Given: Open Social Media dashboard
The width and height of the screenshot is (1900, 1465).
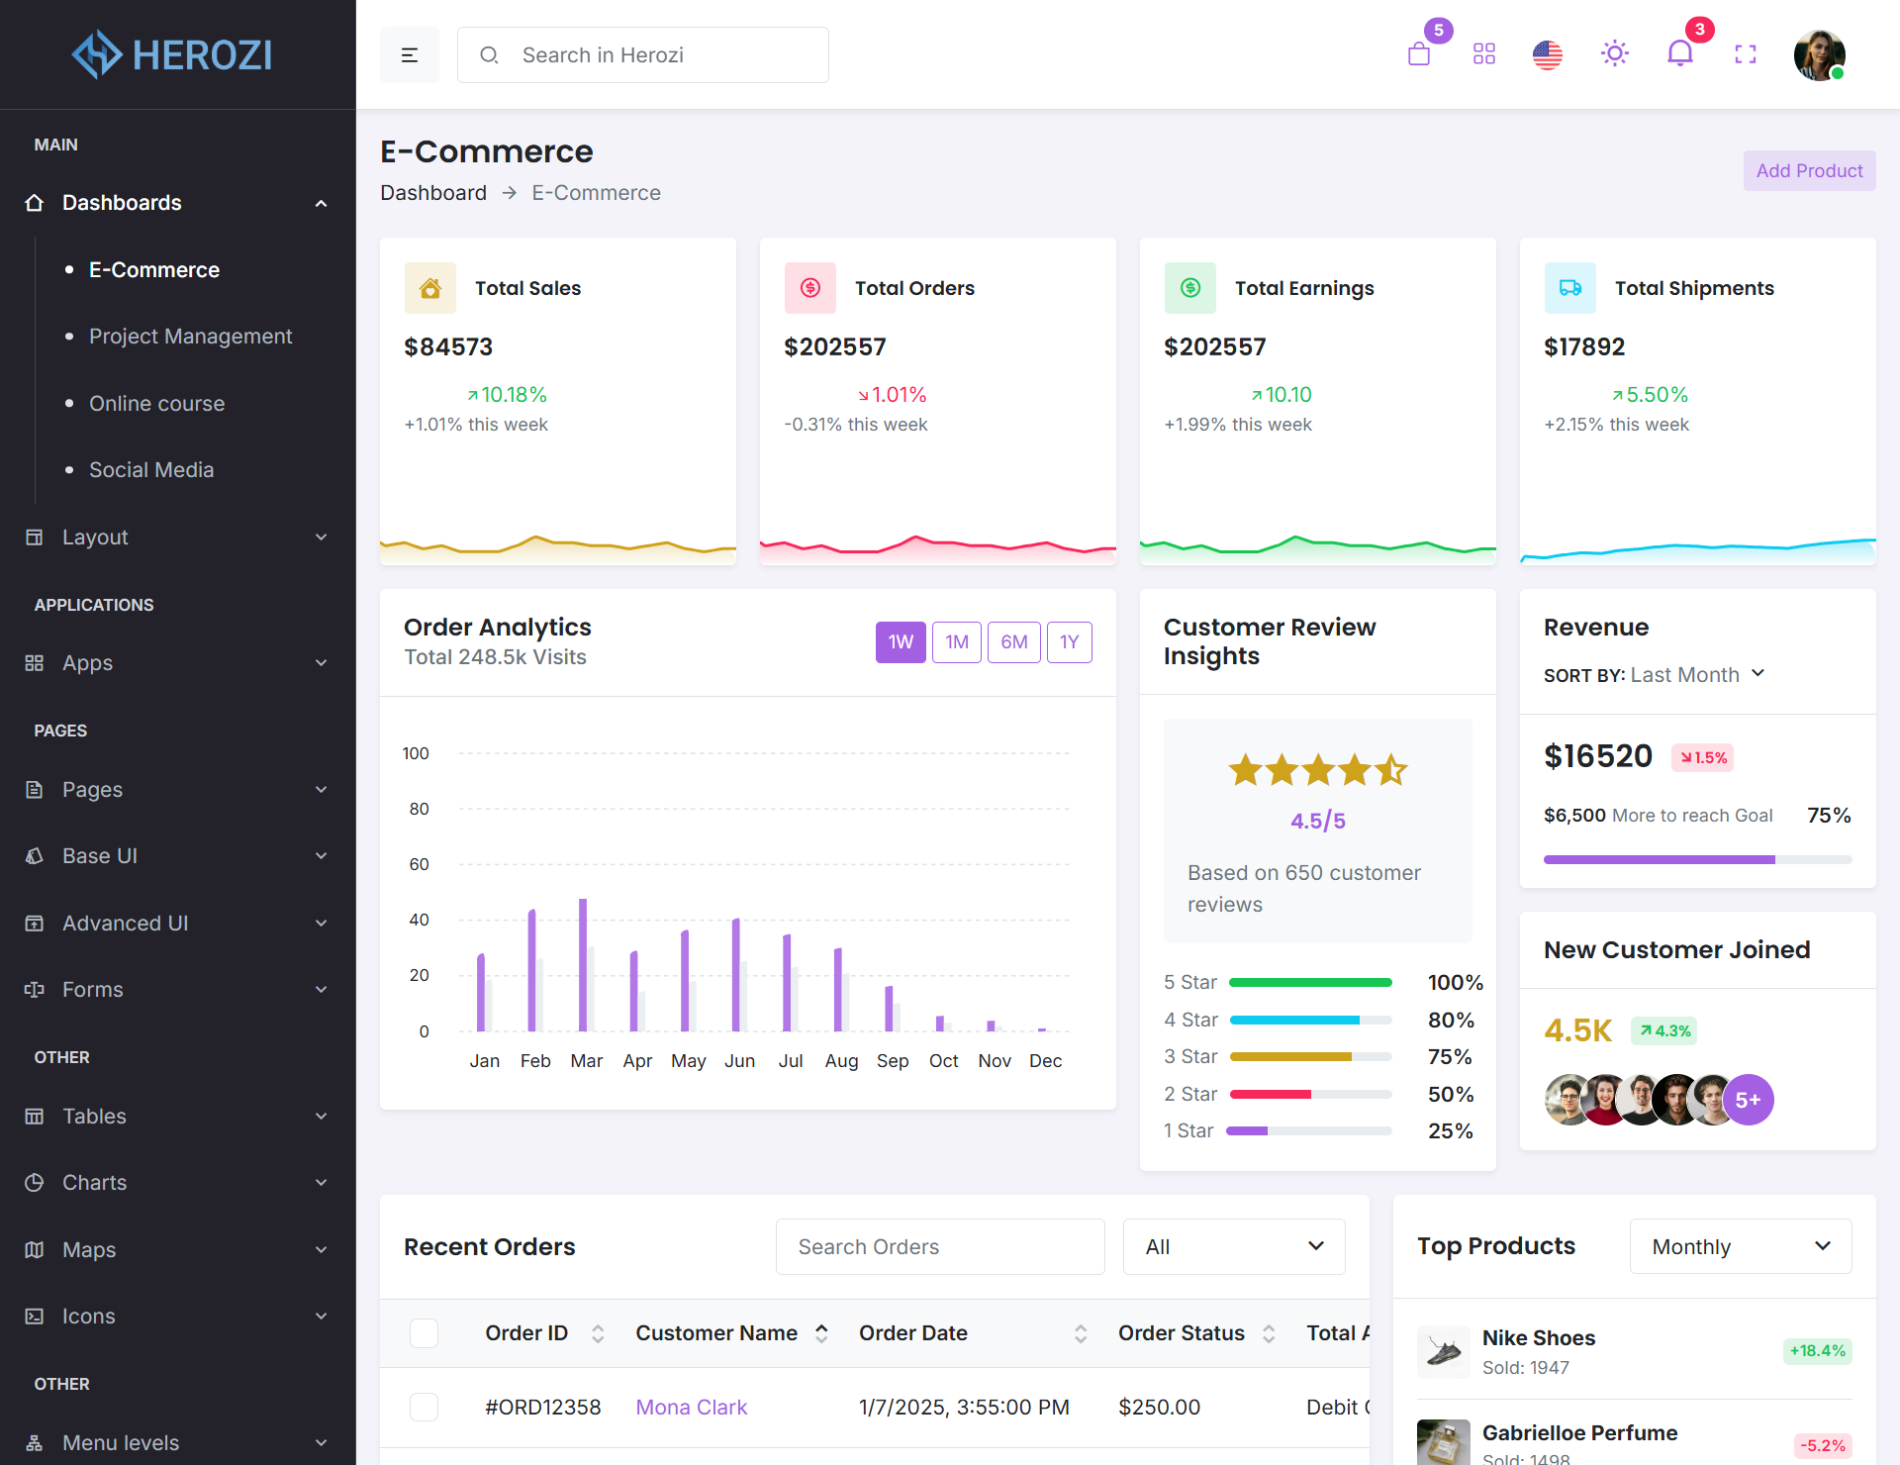Looking at the screenshot, I should point(151,470).
